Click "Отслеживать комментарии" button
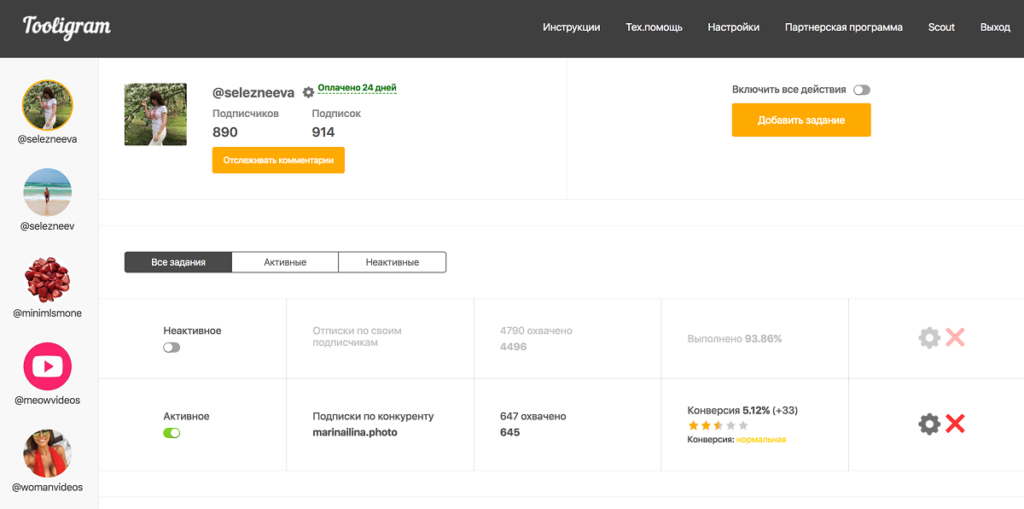The height and width of the screenshot is (509, 1024). [x=278, y=160]
